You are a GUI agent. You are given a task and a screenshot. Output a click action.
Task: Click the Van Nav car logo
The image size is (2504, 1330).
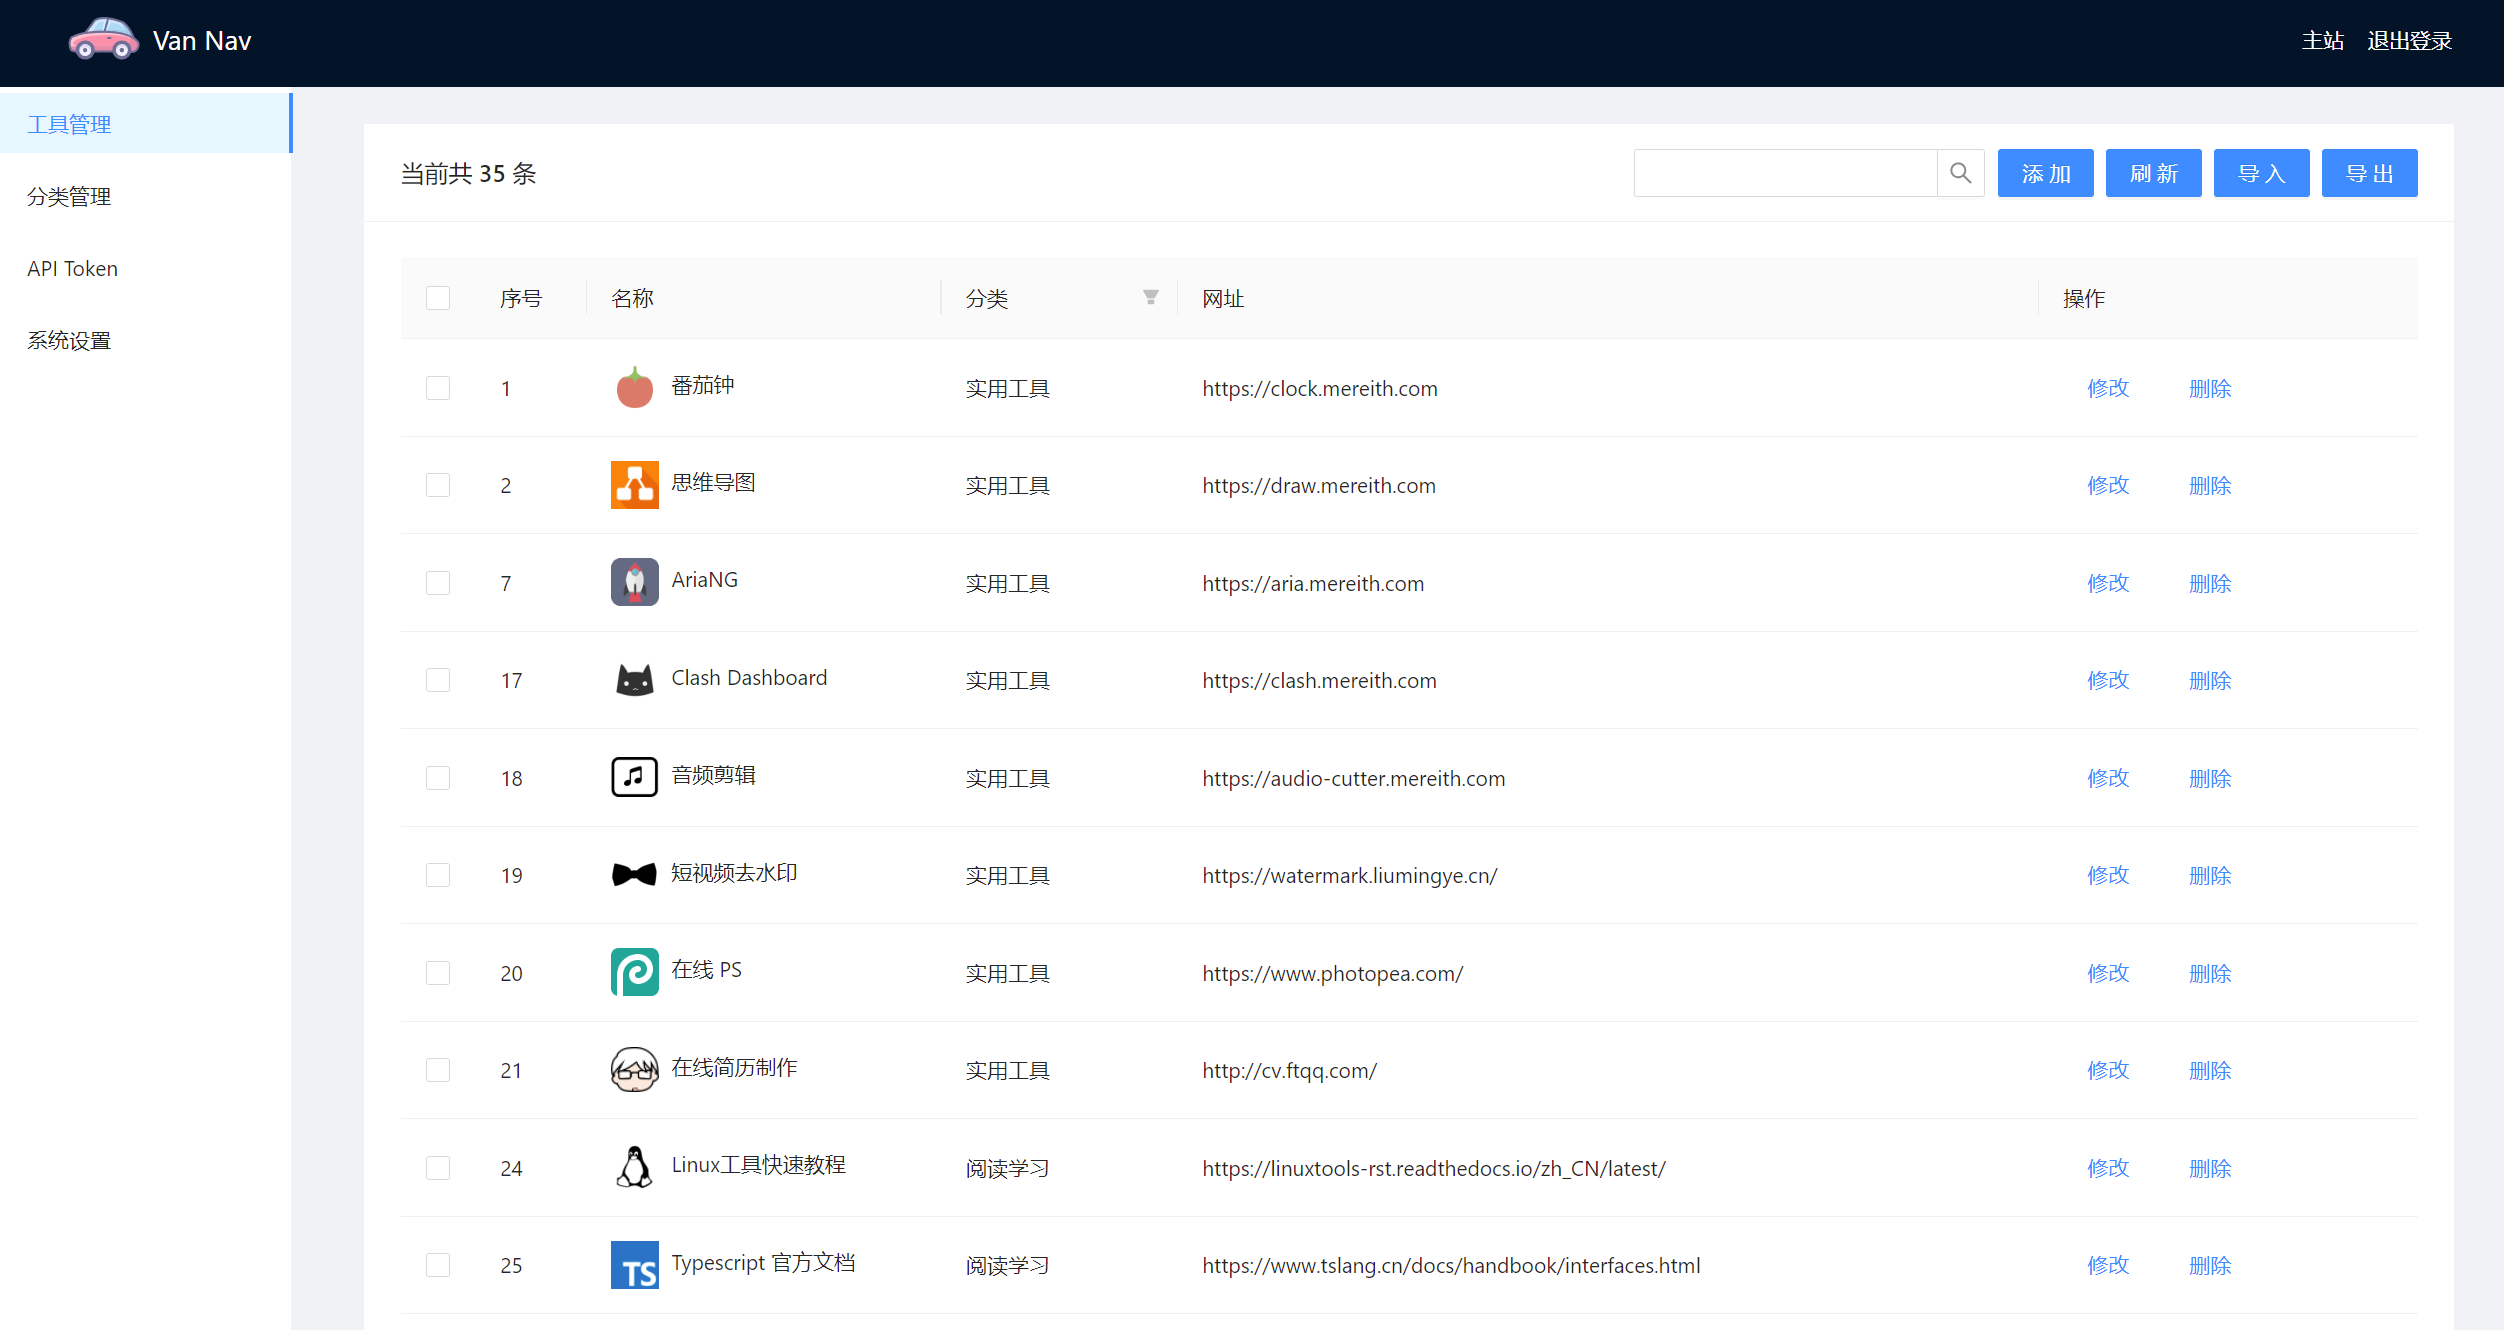(103, 40)
